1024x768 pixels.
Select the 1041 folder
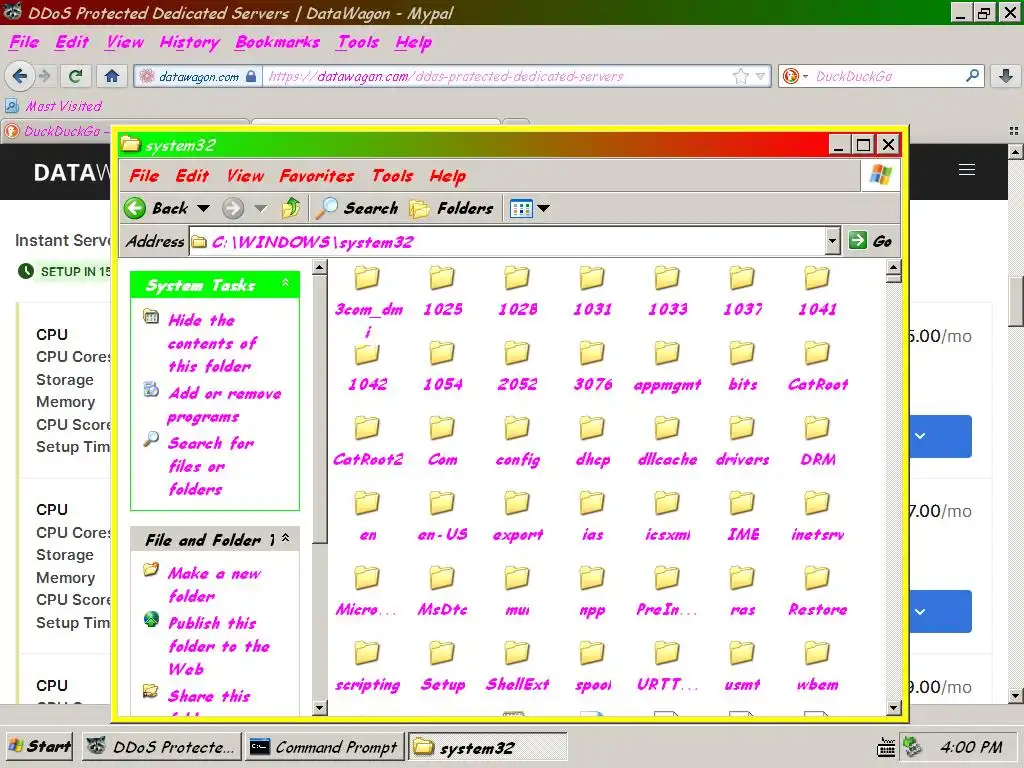[x=817, y=291]
